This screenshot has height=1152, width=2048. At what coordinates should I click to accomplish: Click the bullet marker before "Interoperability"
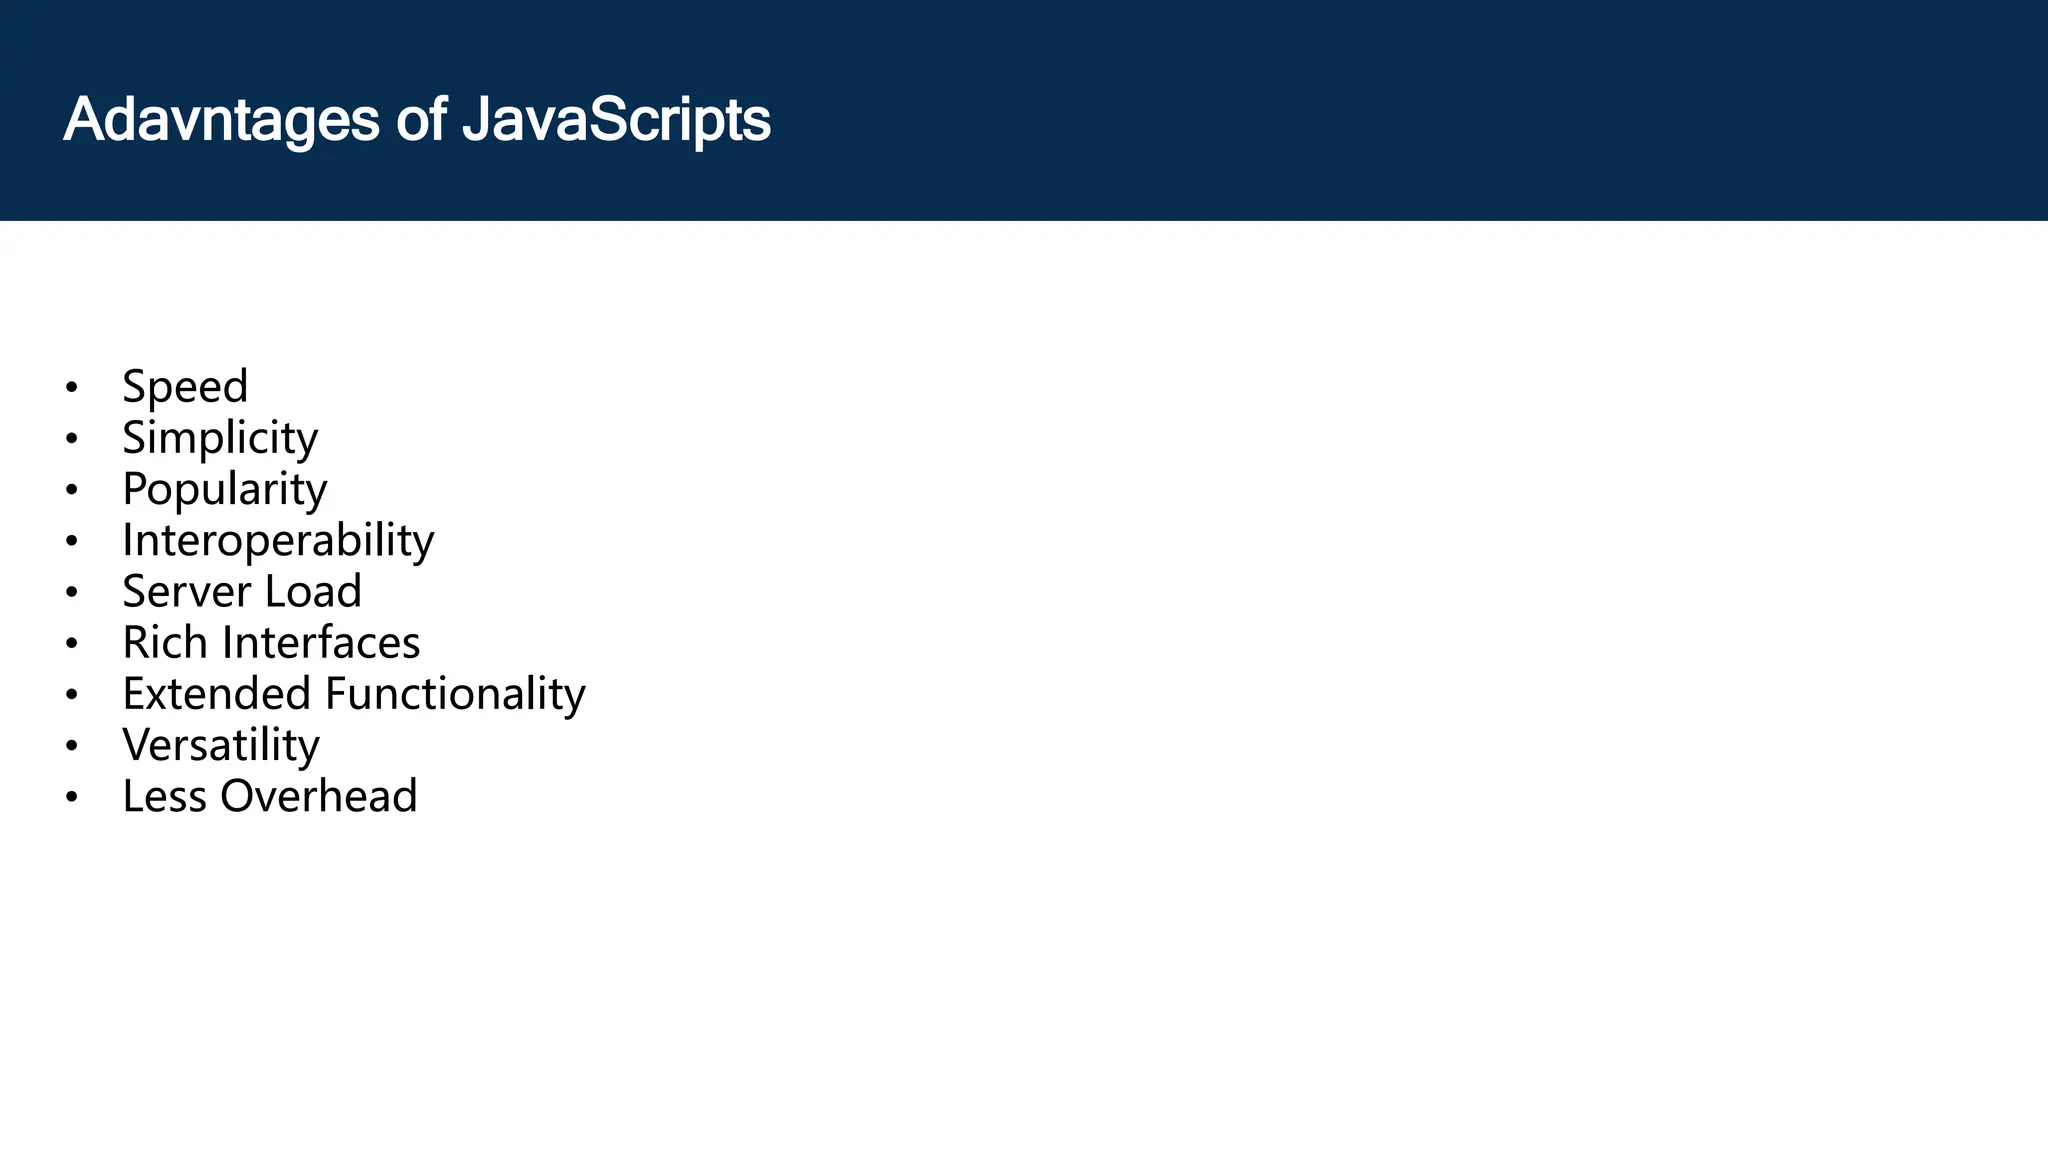pos(71,541)
